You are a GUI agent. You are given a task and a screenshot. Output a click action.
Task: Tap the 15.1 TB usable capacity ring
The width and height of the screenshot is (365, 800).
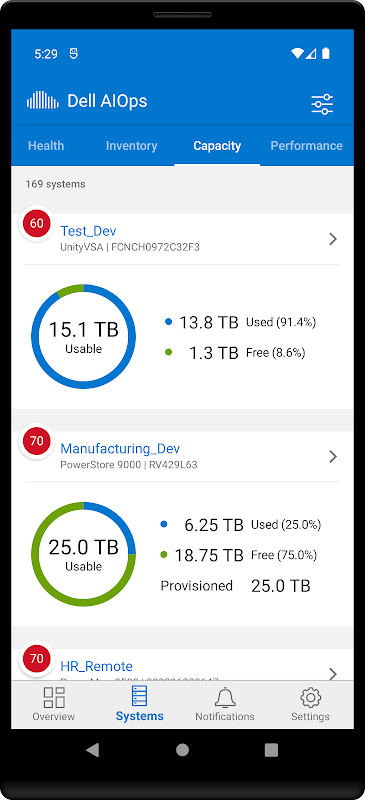point(84,336)
